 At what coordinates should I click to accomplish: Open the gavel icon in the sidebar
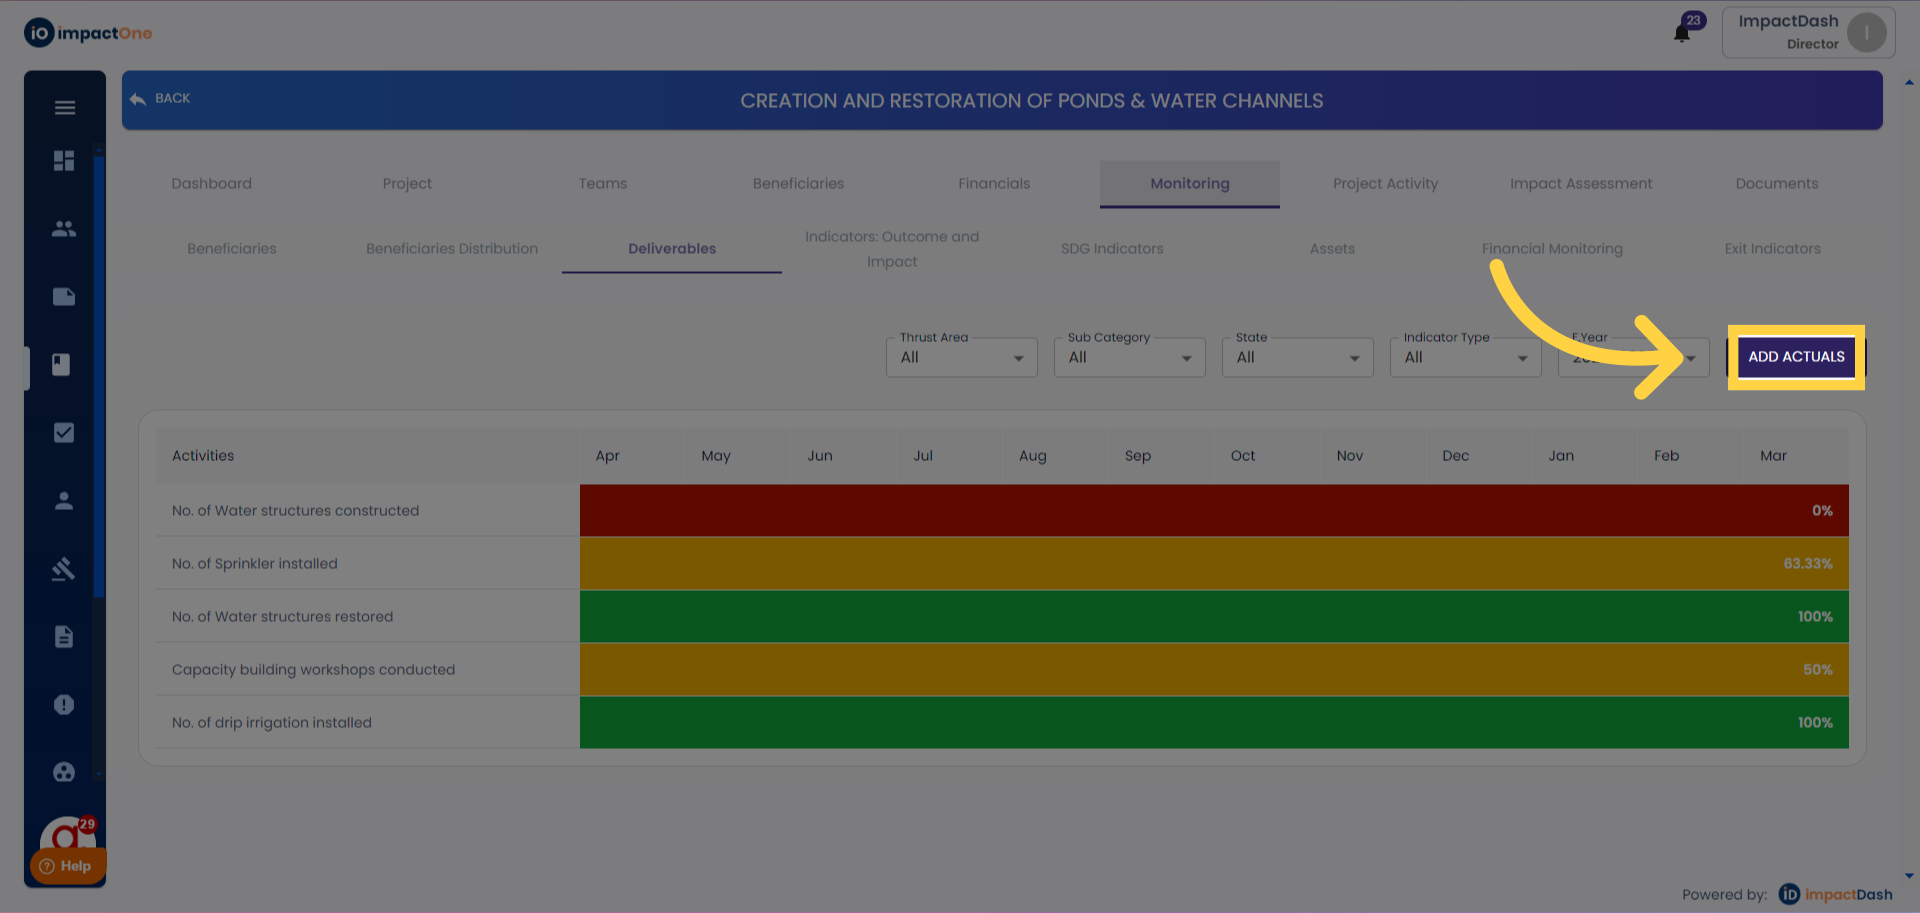pyautogui.click(x=64, y=569)
